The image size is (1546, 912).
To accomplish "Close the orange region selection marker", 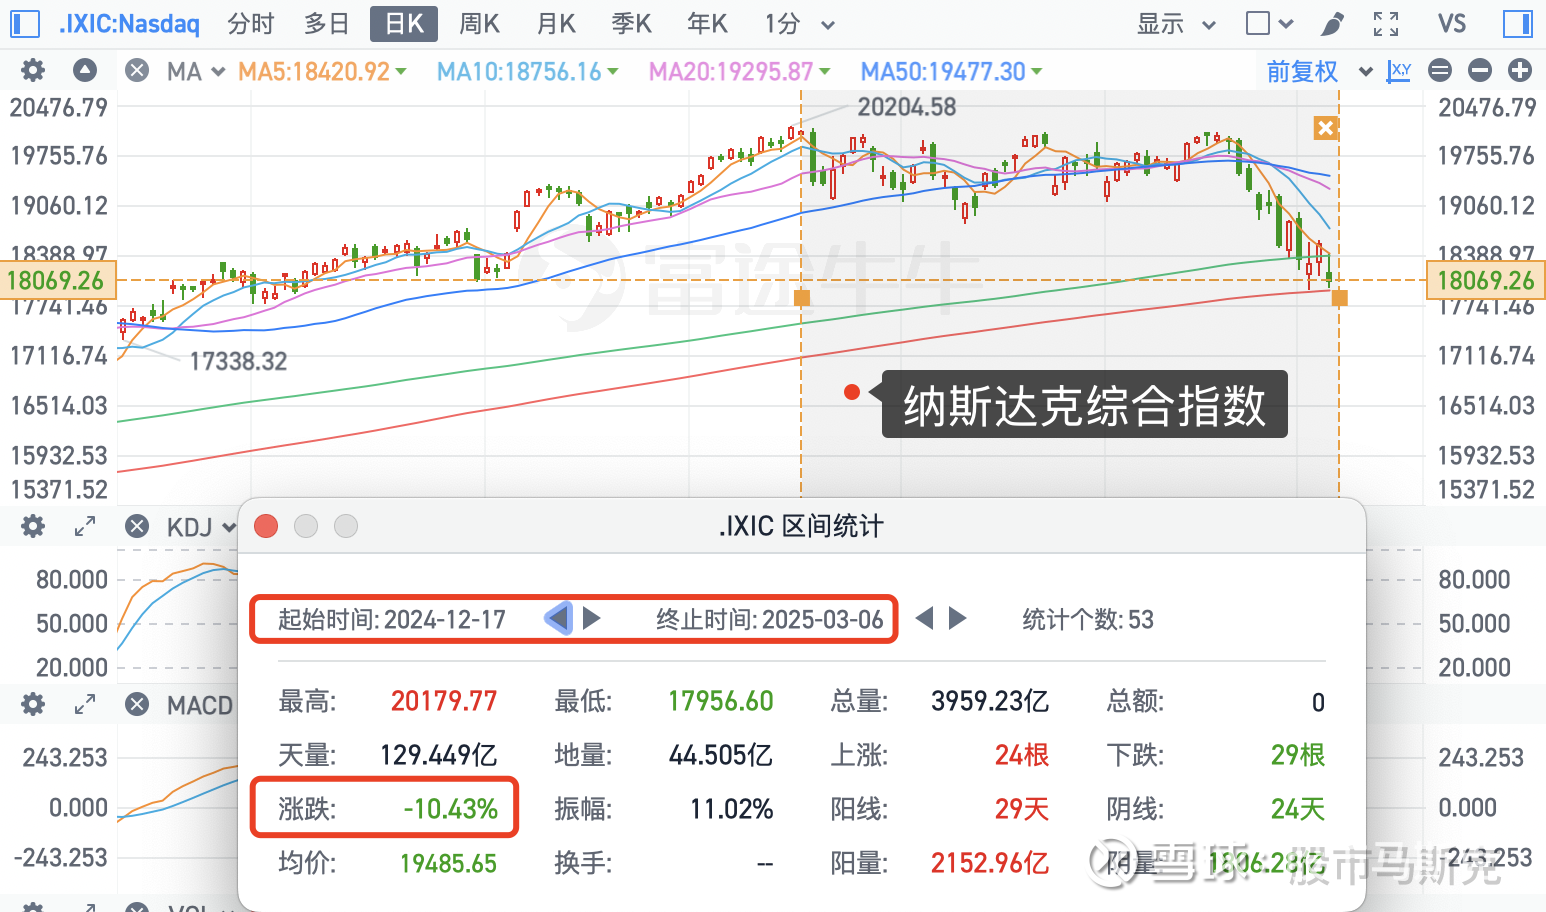I will pos(1325,128).
